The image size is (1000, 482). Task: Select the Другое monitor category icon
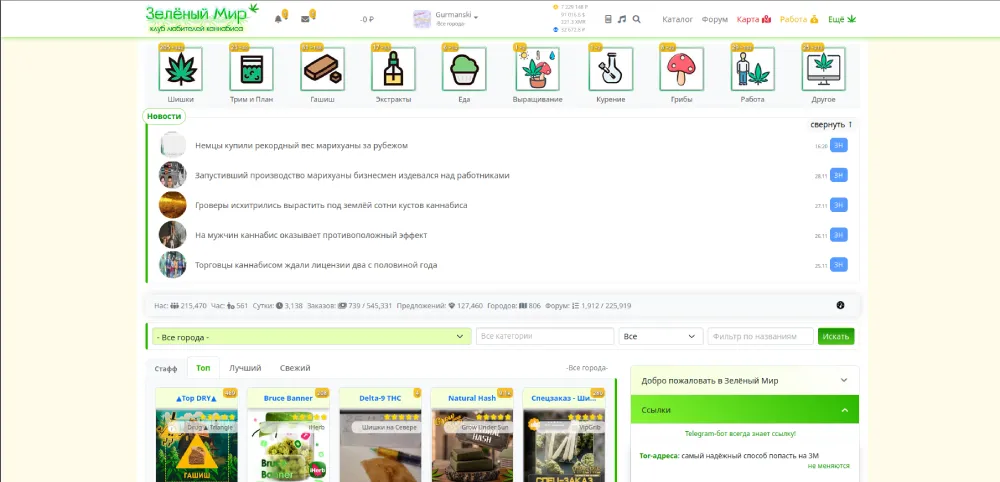click(x=823, y=70)
